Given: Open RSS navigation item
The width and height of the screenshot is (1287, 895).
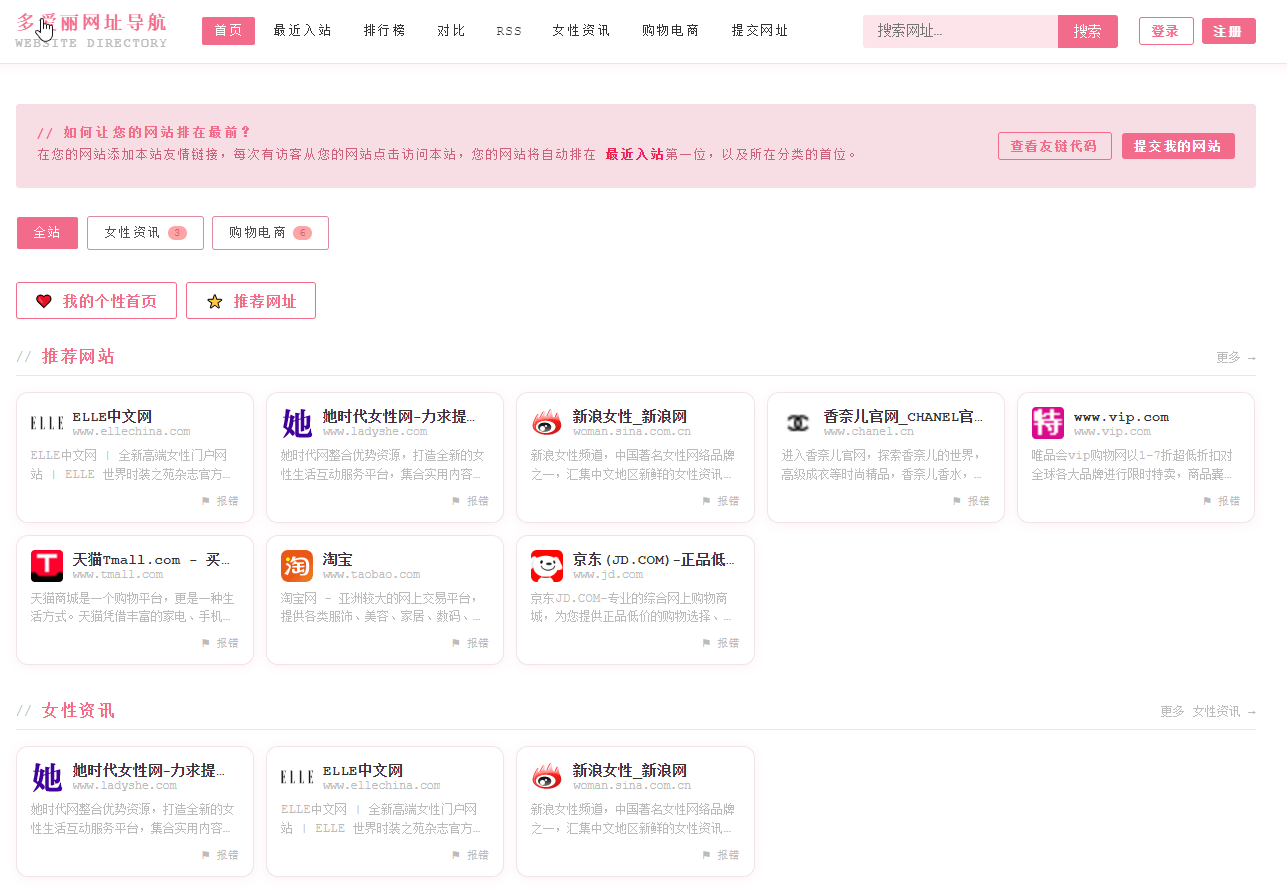Looking at the screenshot, I should tap(509, 31).
